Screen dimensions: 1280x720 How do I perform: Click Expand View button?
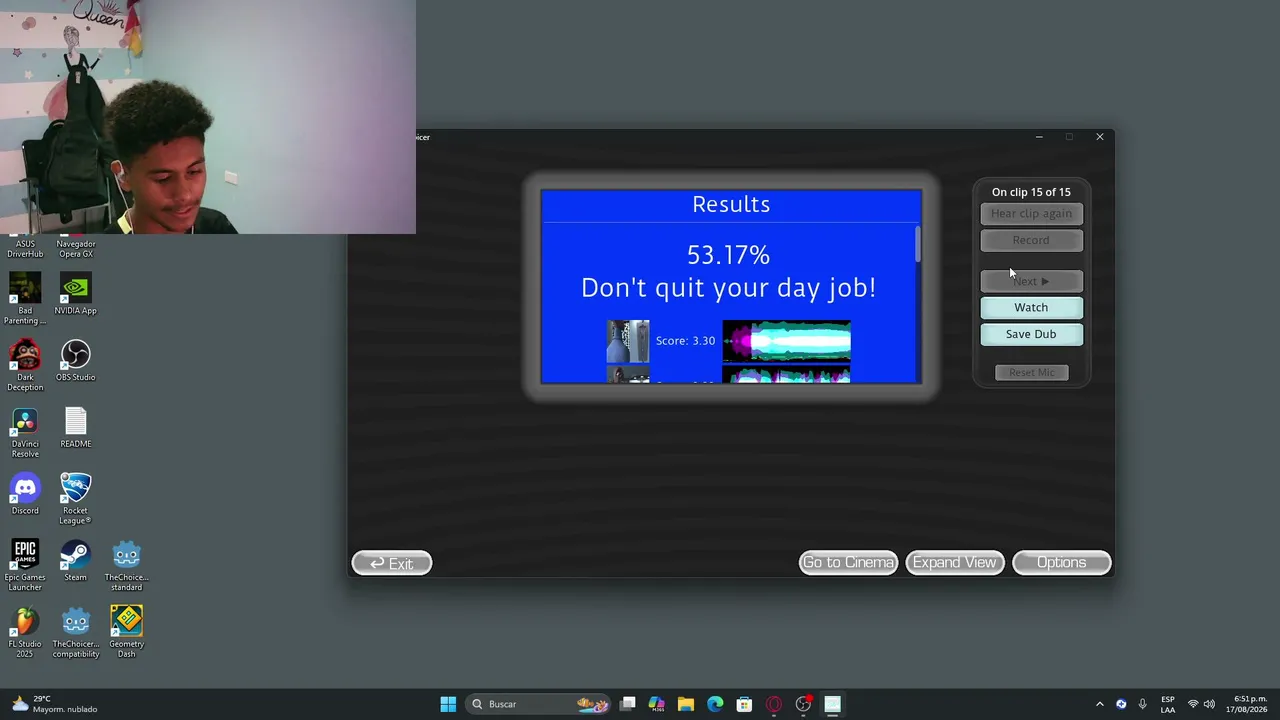[954, 562]
